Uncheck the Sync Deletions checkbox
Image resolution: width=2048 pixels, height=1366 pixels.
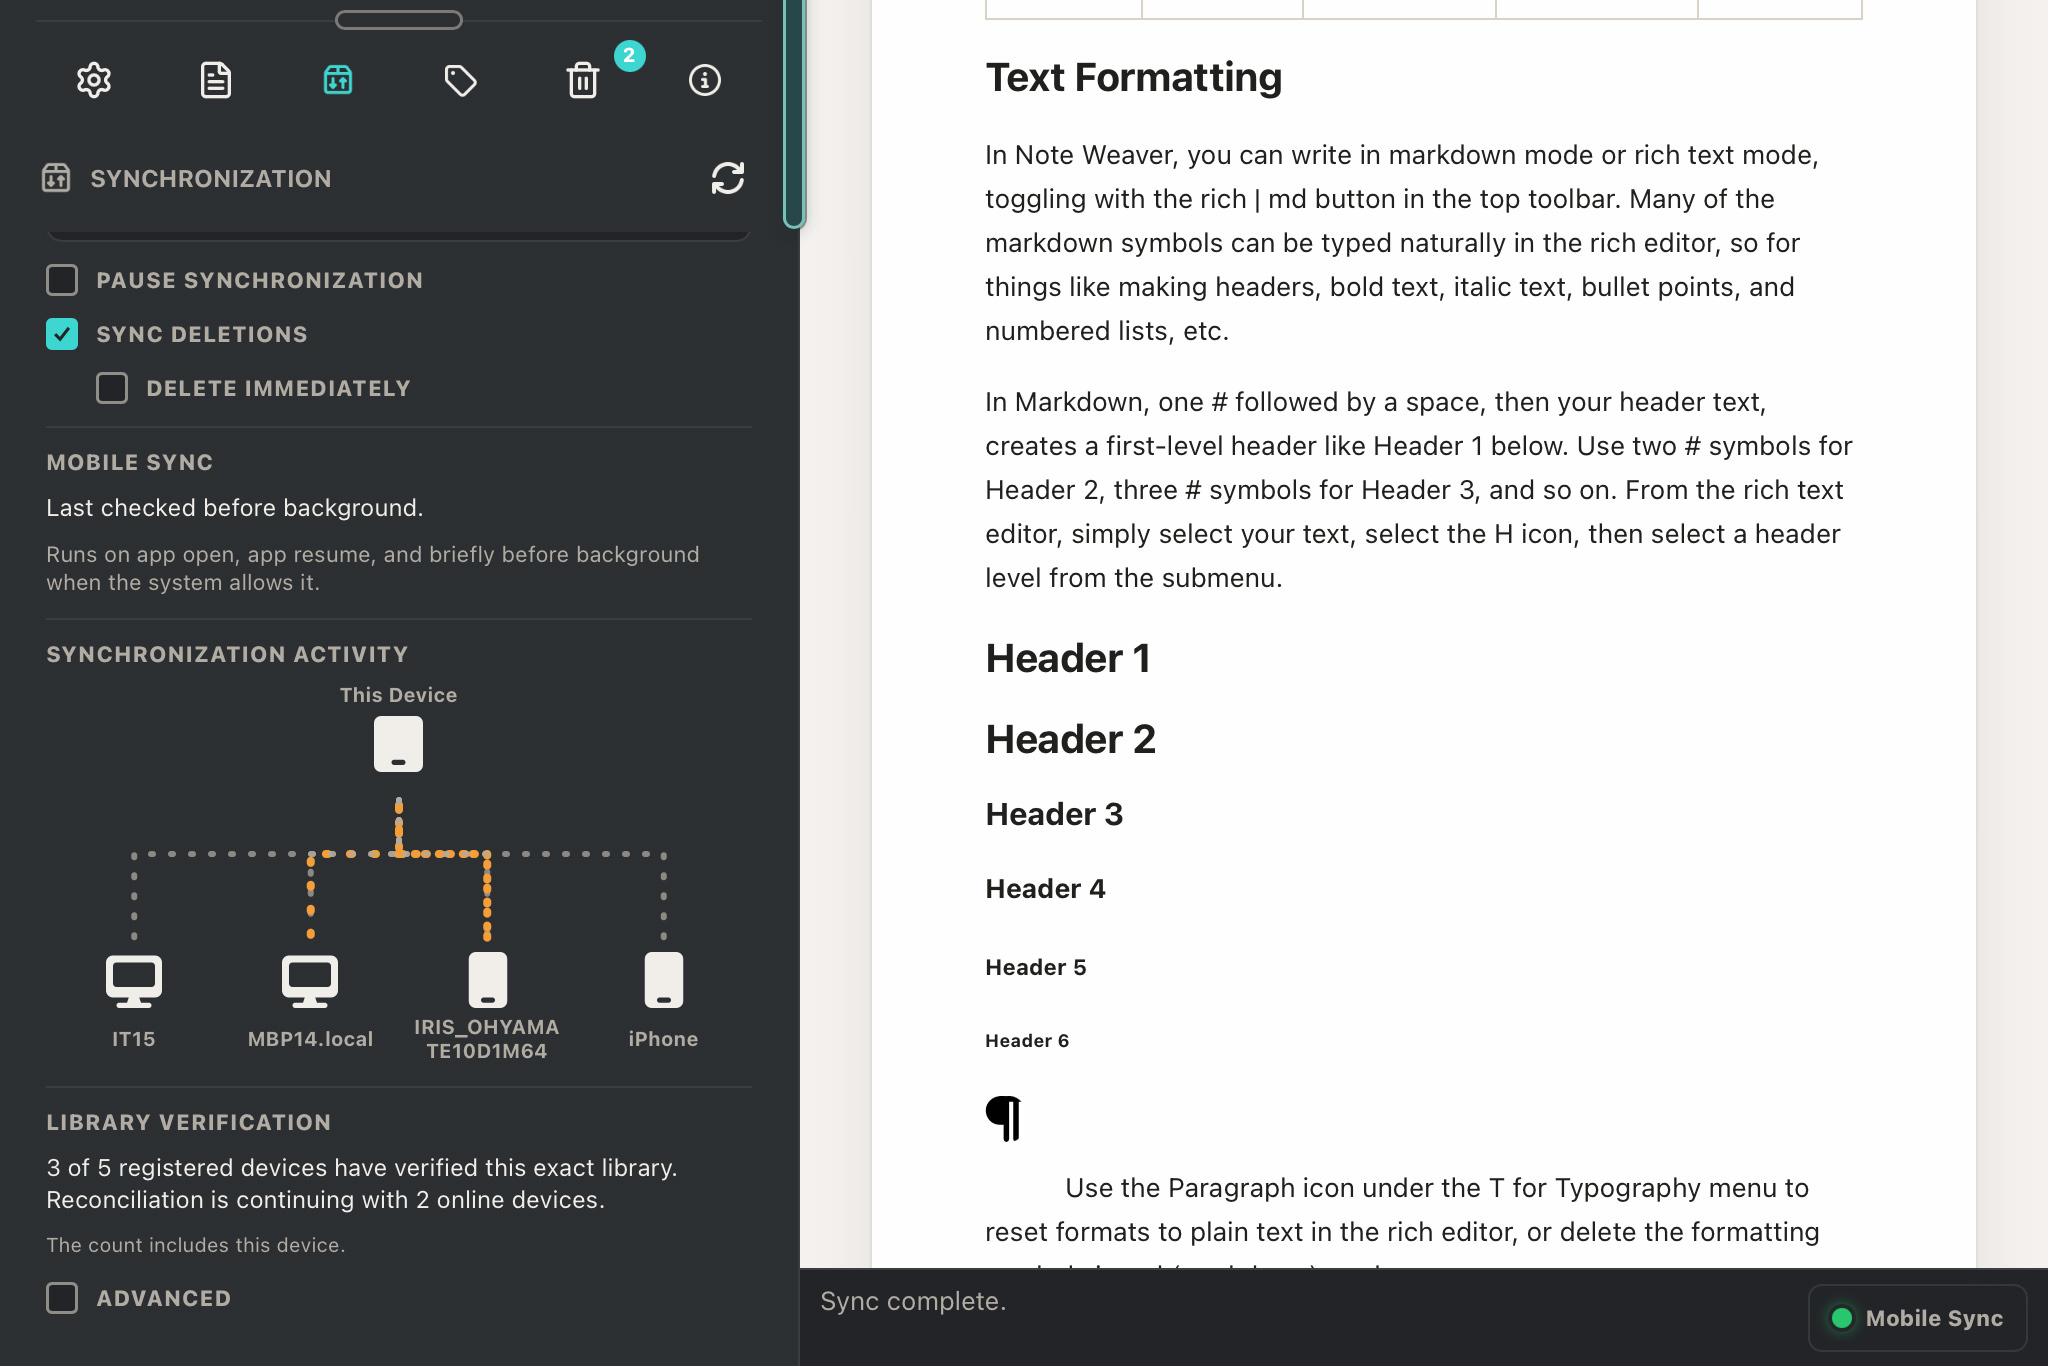click(x=62, y=334)
